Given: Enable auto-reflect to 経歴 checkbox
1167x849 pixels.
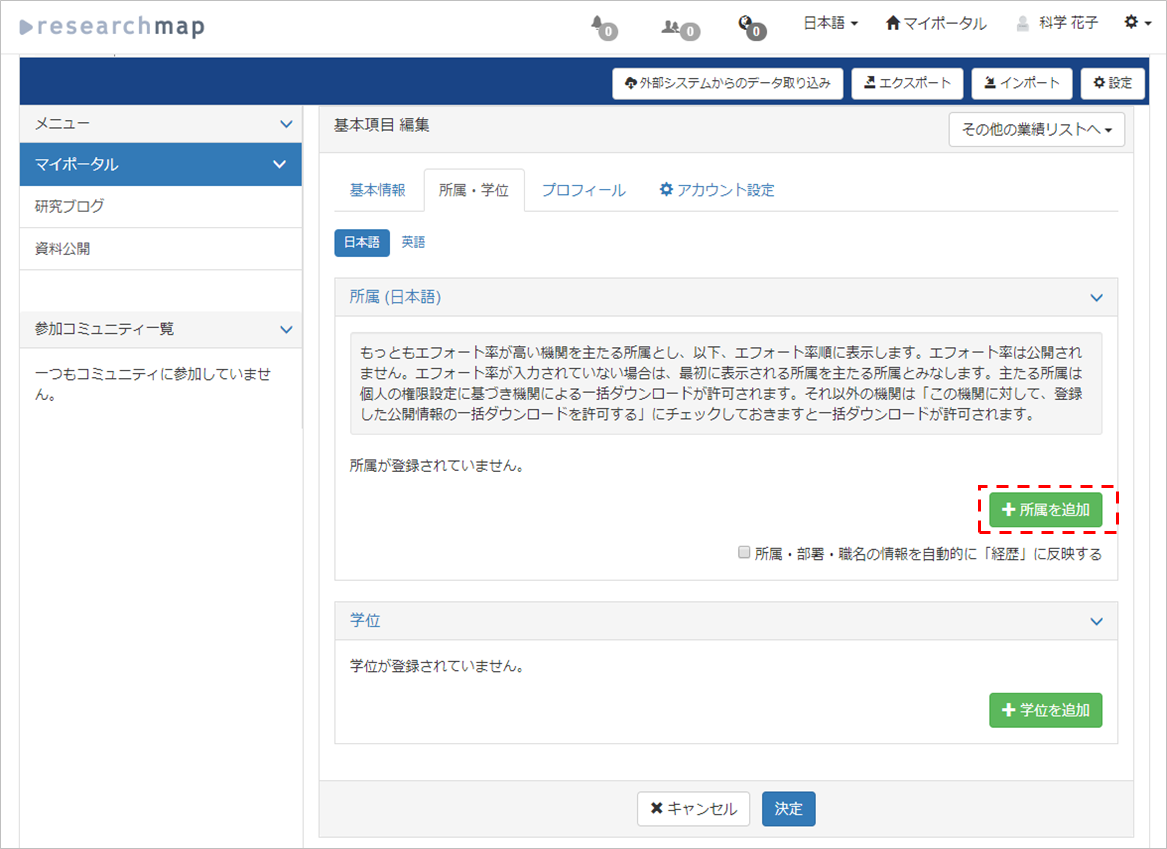Looking at the screenshot, I should click(744, 552).
